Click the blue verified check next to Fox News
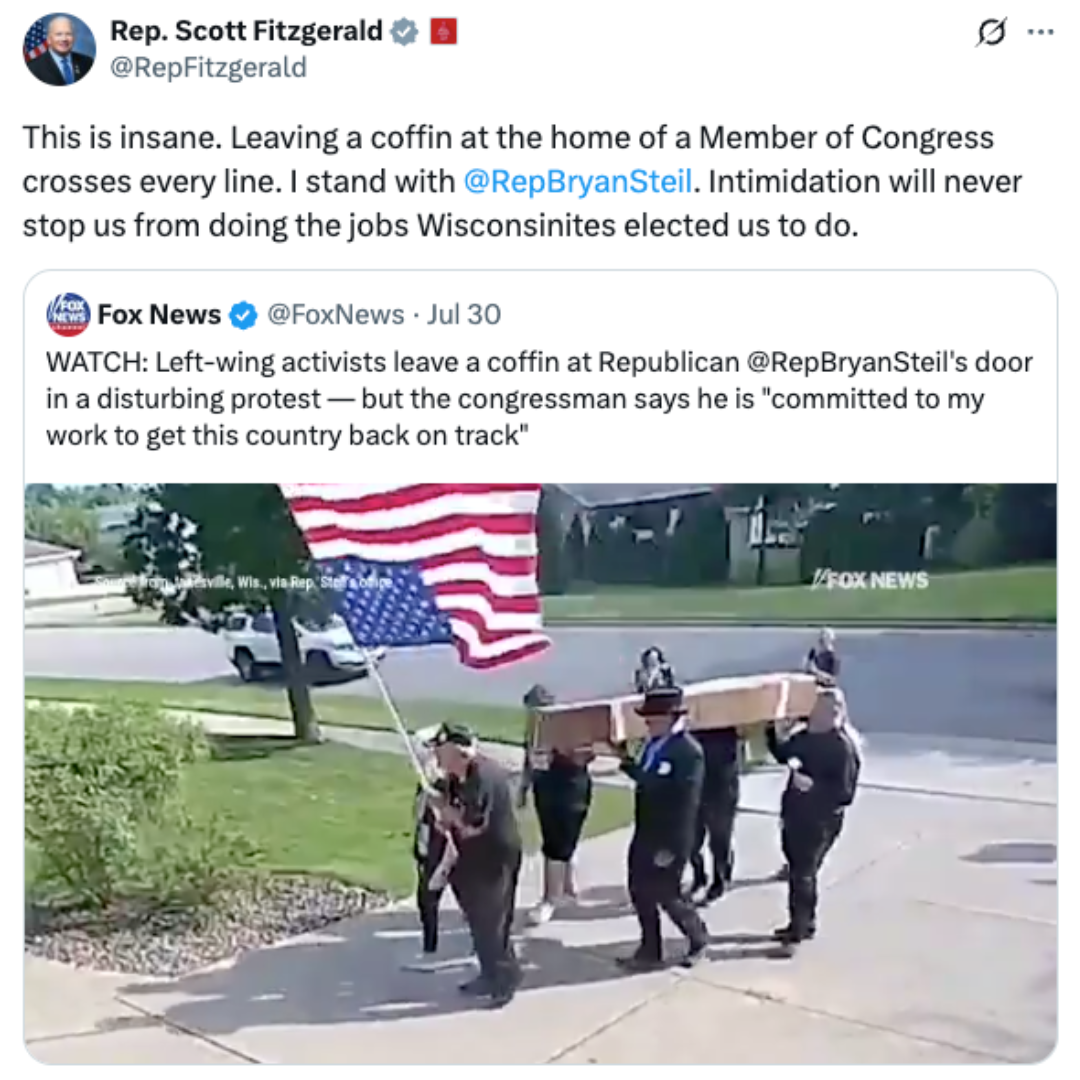This screenshot has height=1080, width=1080. click(243, 315)
